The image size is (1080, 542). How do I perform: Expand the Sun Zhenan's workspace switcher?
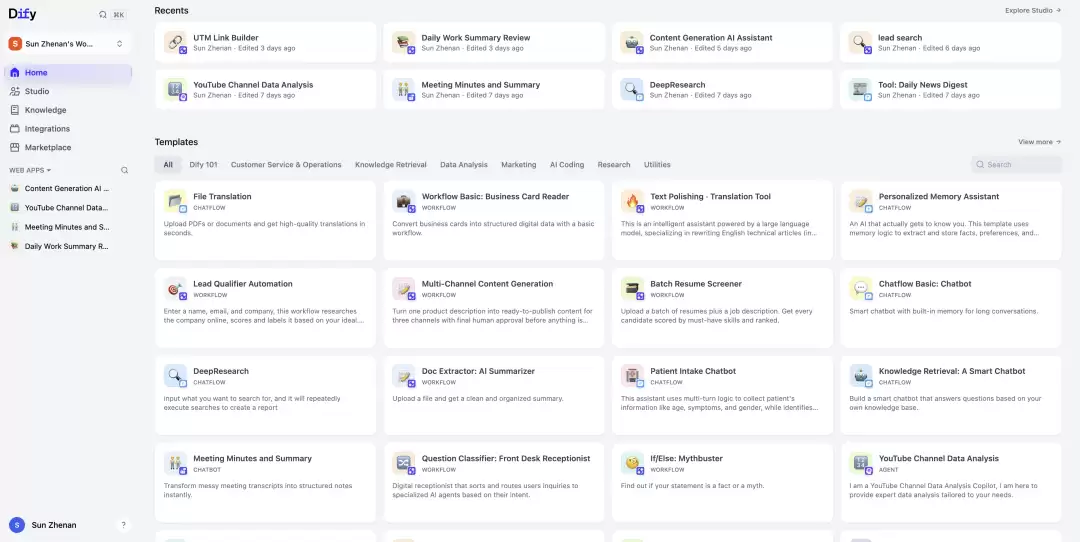(x=69, y=43)
